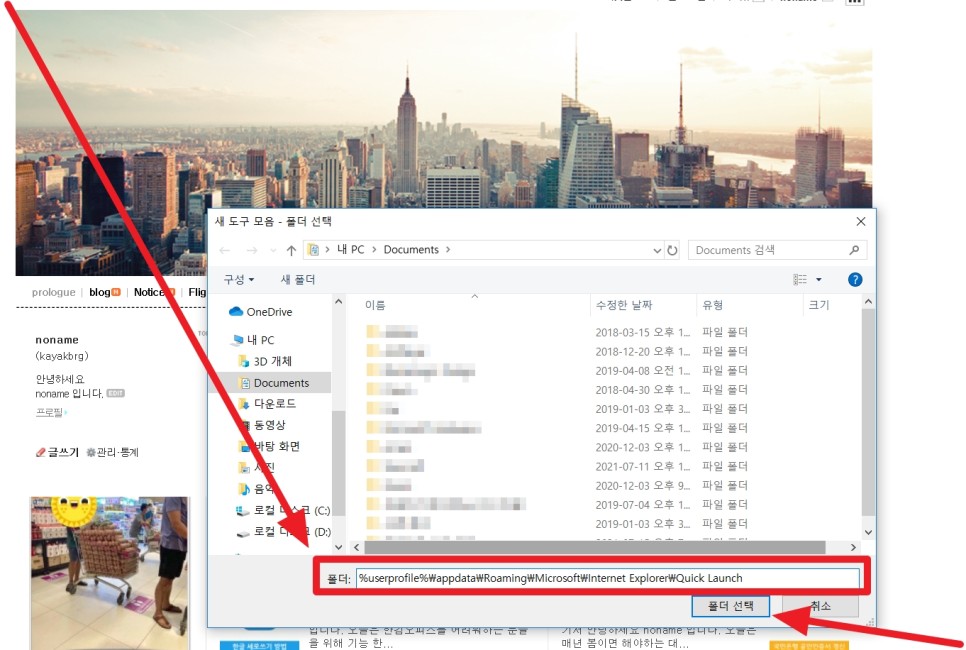Select folder row dated 2021-07-11
The height and width of the screenshot is (650, 966).
click(556, 466)
